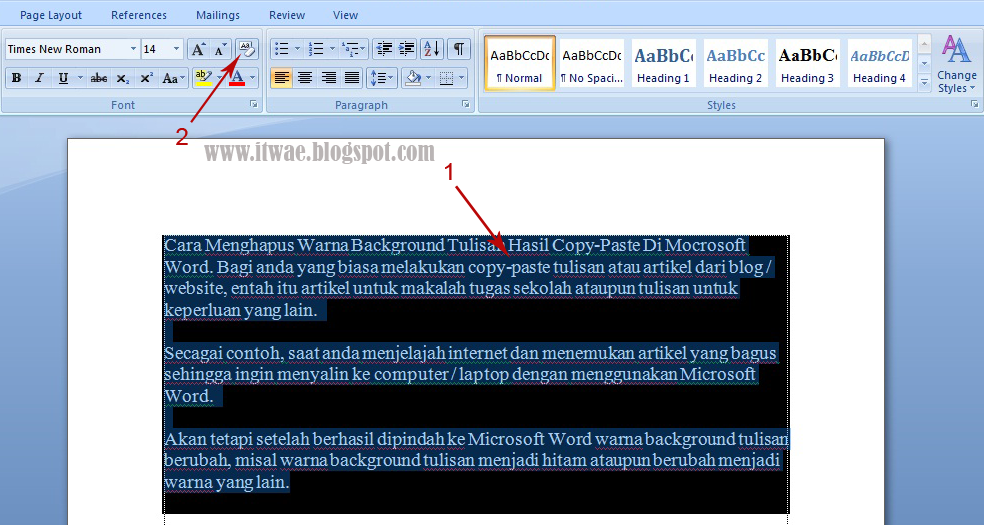Click the Change Case Aa button
Image resolution: width=984 pixels, height=525 pixels.
tap(173, 78)
